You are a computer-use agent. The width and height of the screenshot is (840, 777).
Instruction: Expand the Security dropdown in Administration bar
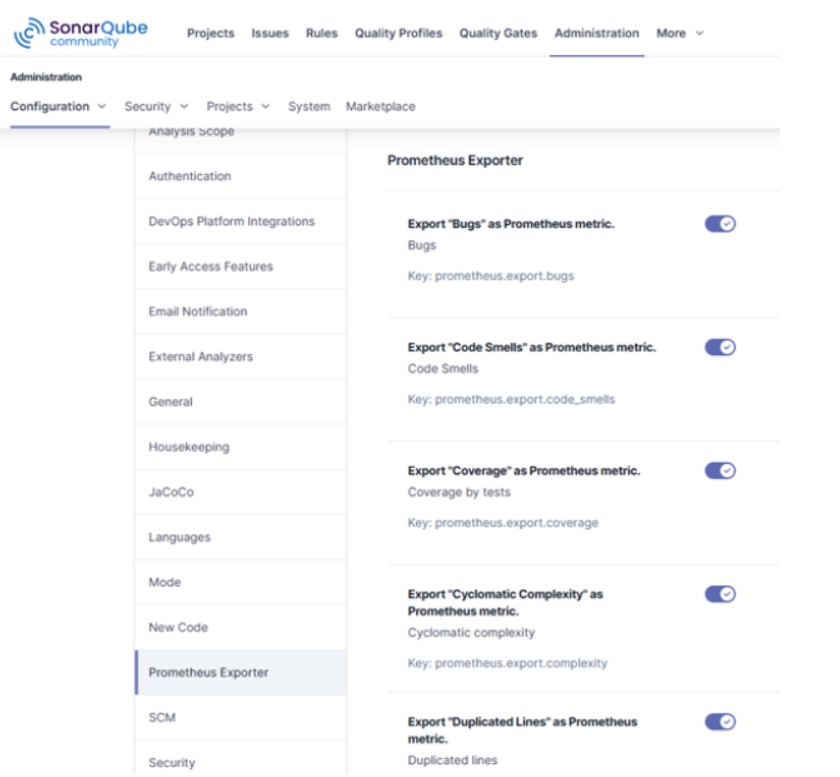(156, 106)
